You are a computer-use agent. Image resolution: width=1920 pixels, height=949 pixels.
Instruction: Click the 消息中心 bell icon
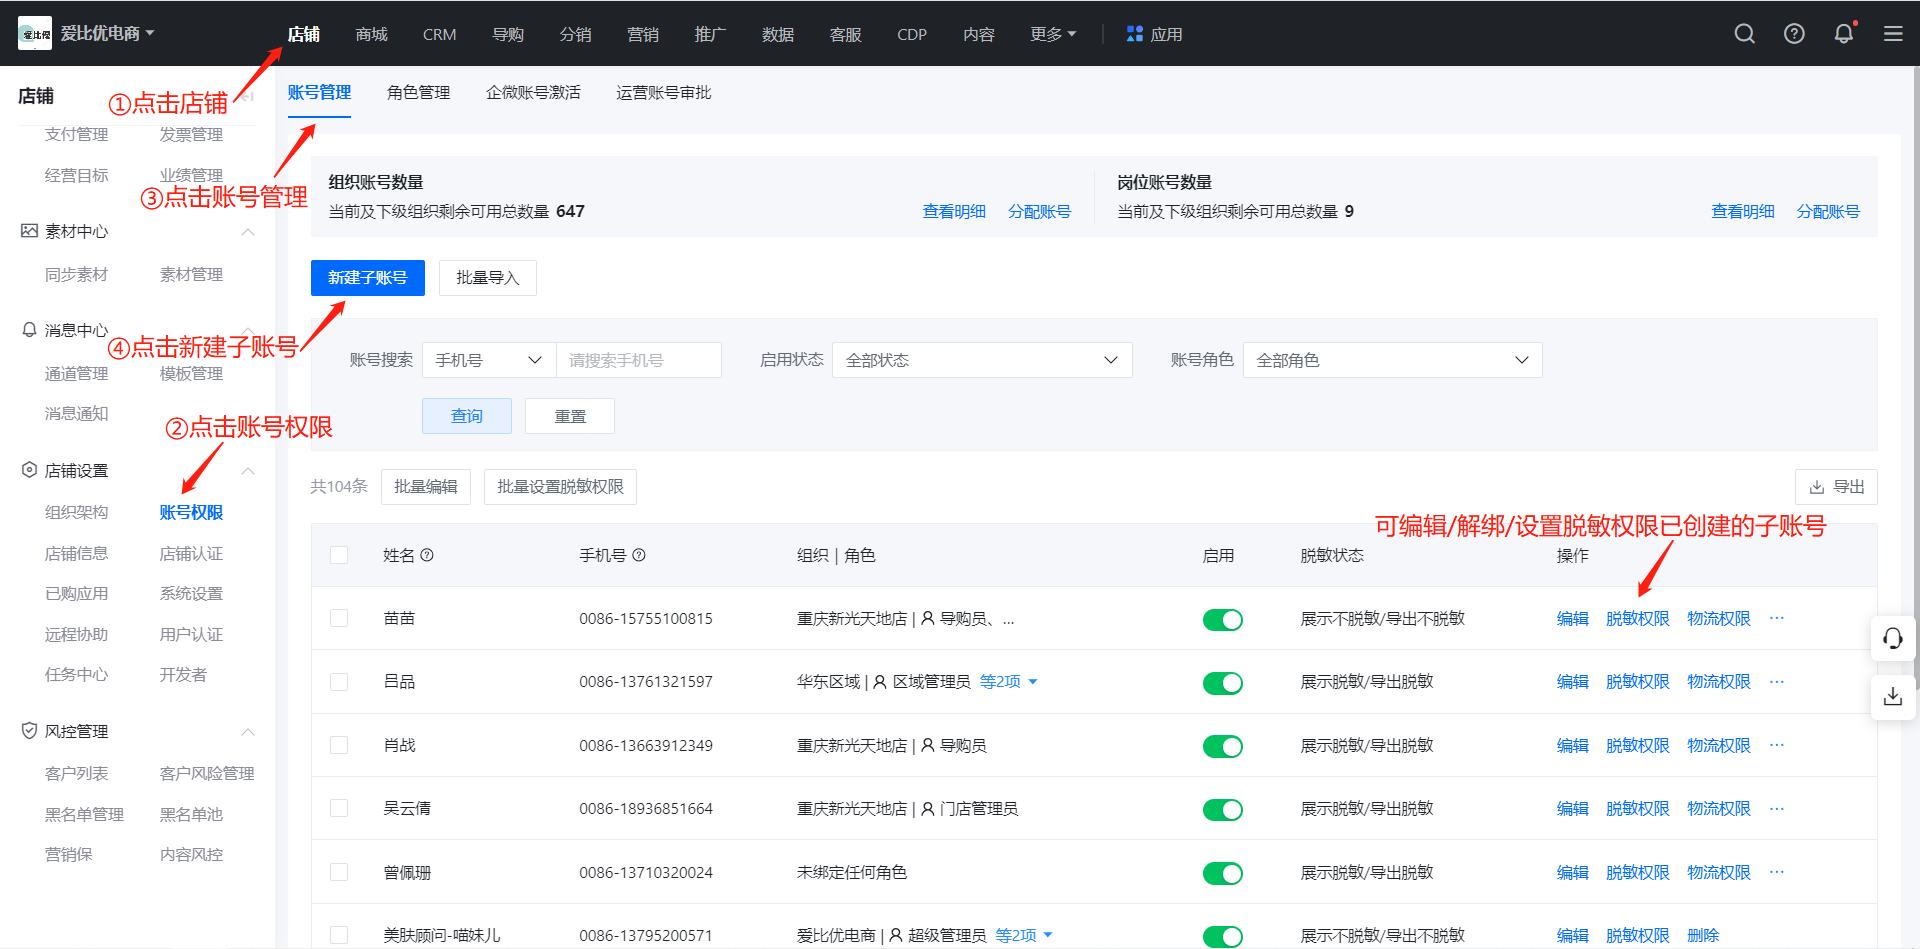[x=29, y=330]
